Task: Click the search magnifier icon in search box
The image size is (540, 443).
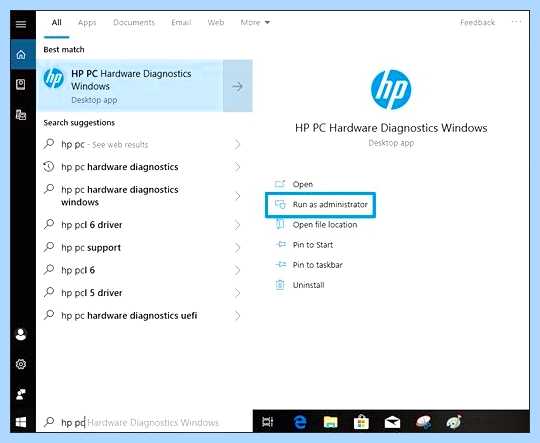Action: coord(49,421)
